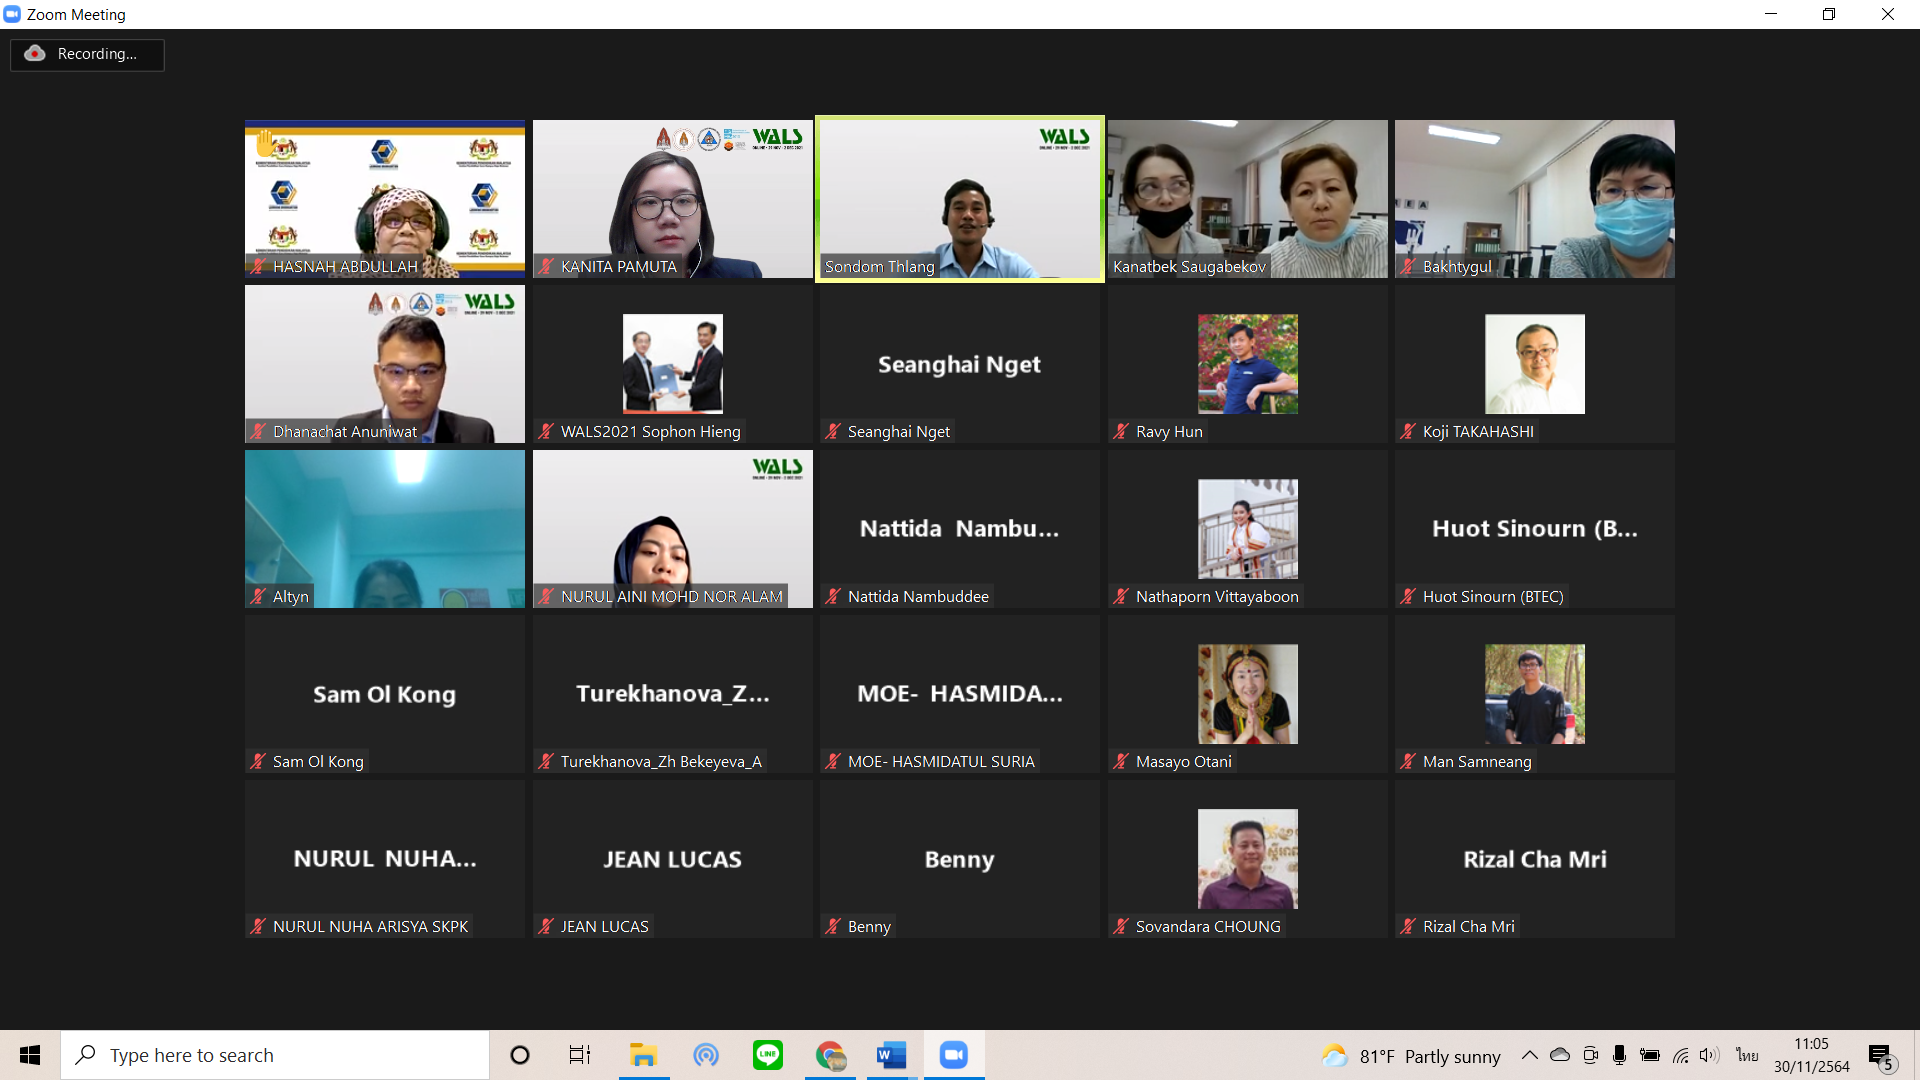This screenshot has height=1080, width=1920.
Task: Open File Explorer from the taskbar
Action: pyautogui.click(x=643, y=1055)
